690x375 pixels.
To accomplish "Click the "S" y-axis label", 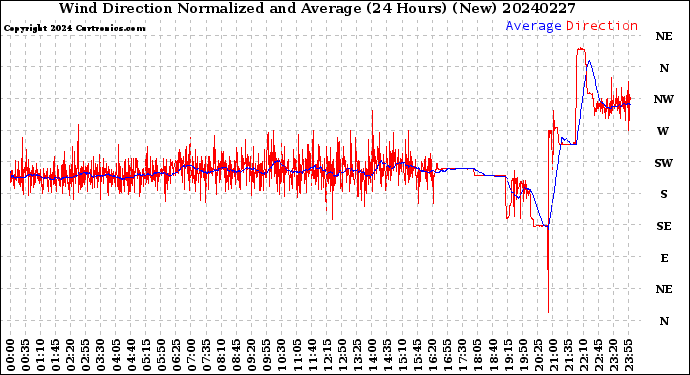I will coord(664,195).
